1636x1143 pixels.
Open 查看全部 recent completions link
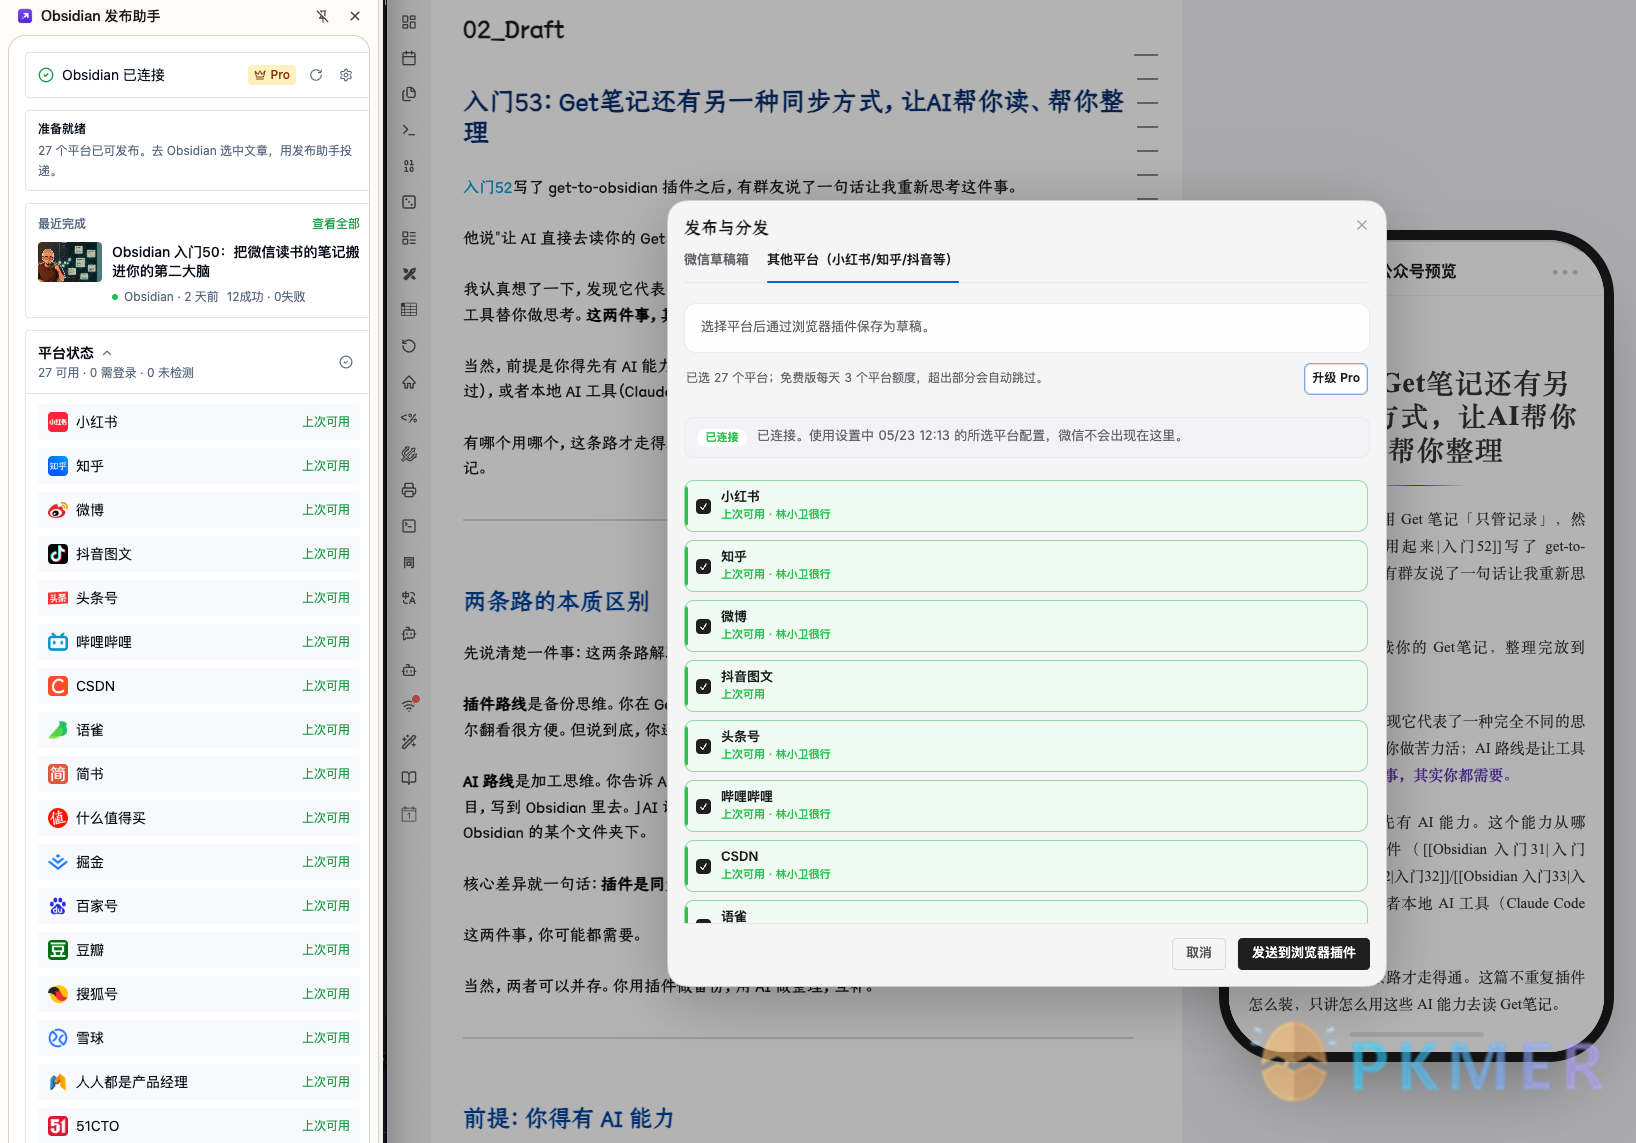[335, 224]
